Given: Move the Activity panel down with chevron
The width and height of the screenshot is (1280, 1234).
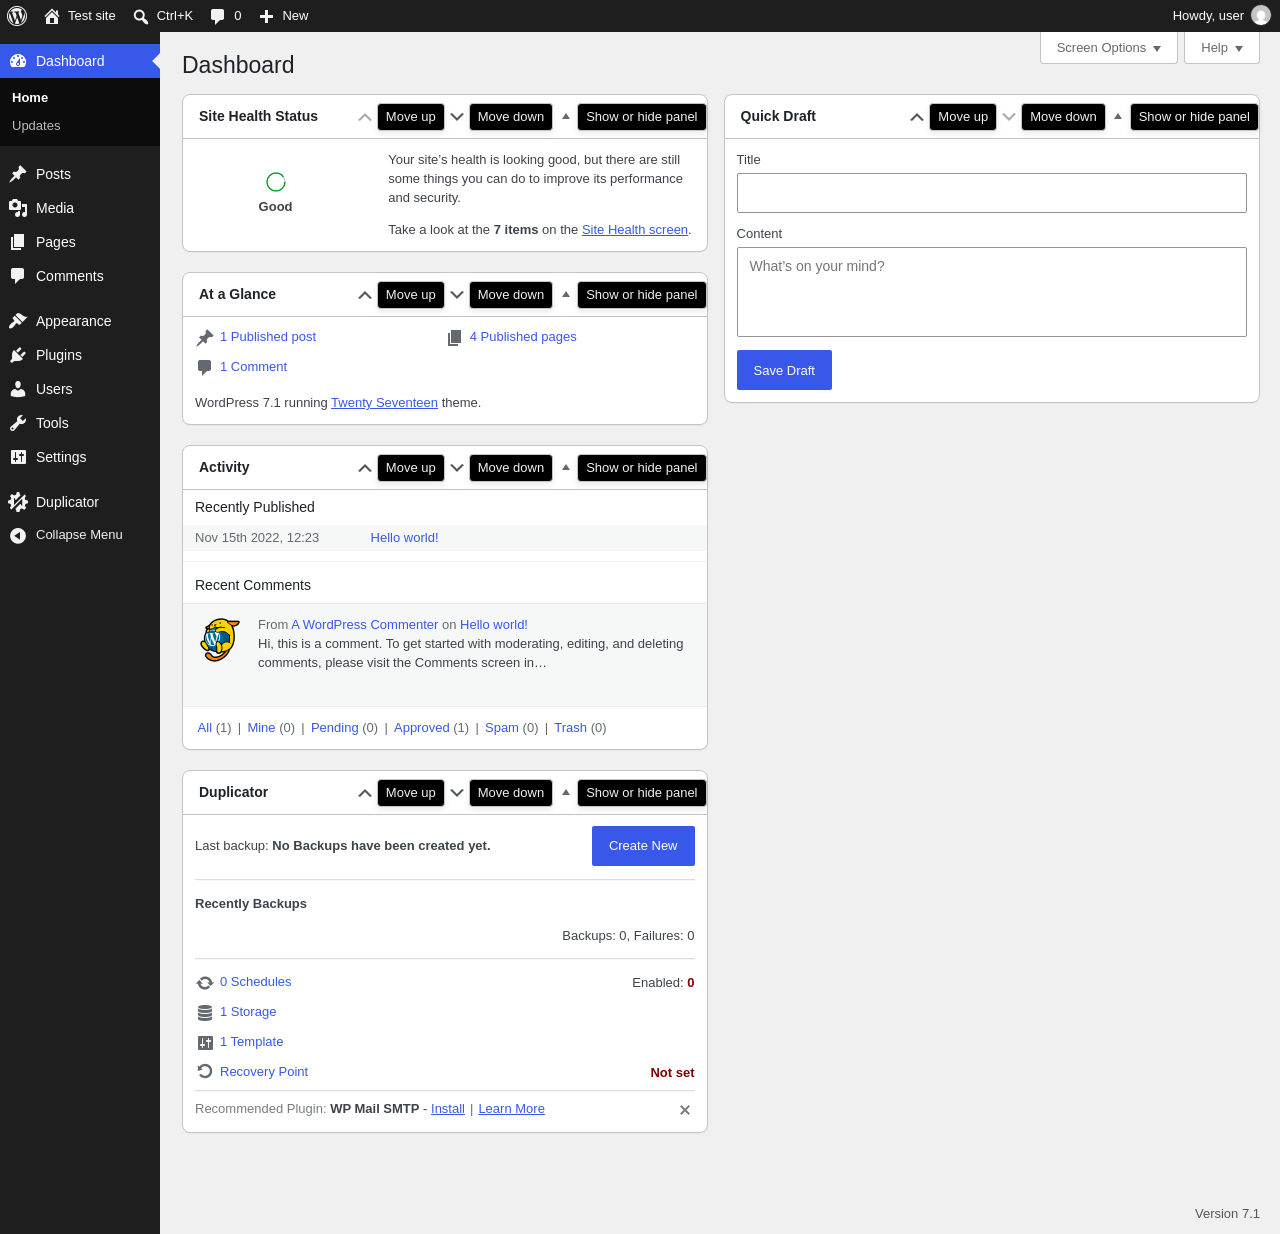Looking at the screenshot, I should (457, 467).
